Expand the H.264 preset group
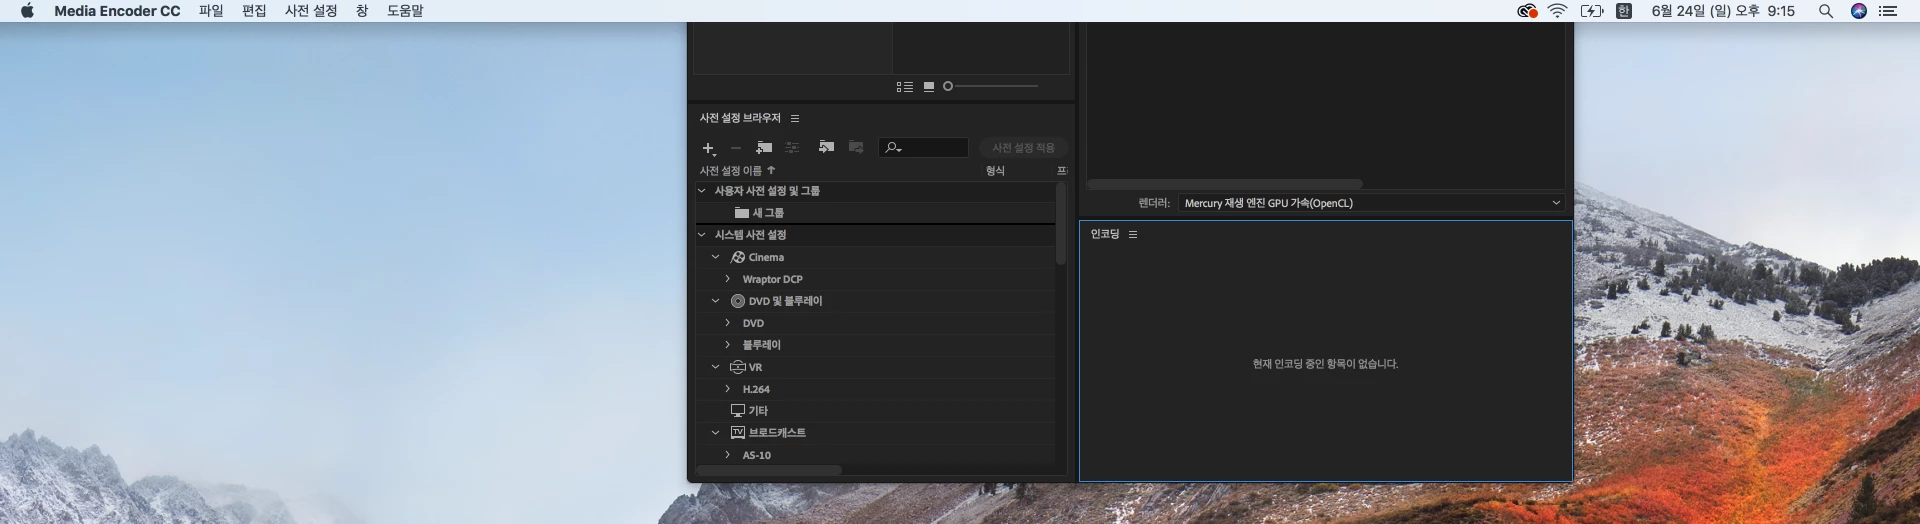Image resolution: width=1920 pixels, height=524 pixels. [x=728, y=389]
